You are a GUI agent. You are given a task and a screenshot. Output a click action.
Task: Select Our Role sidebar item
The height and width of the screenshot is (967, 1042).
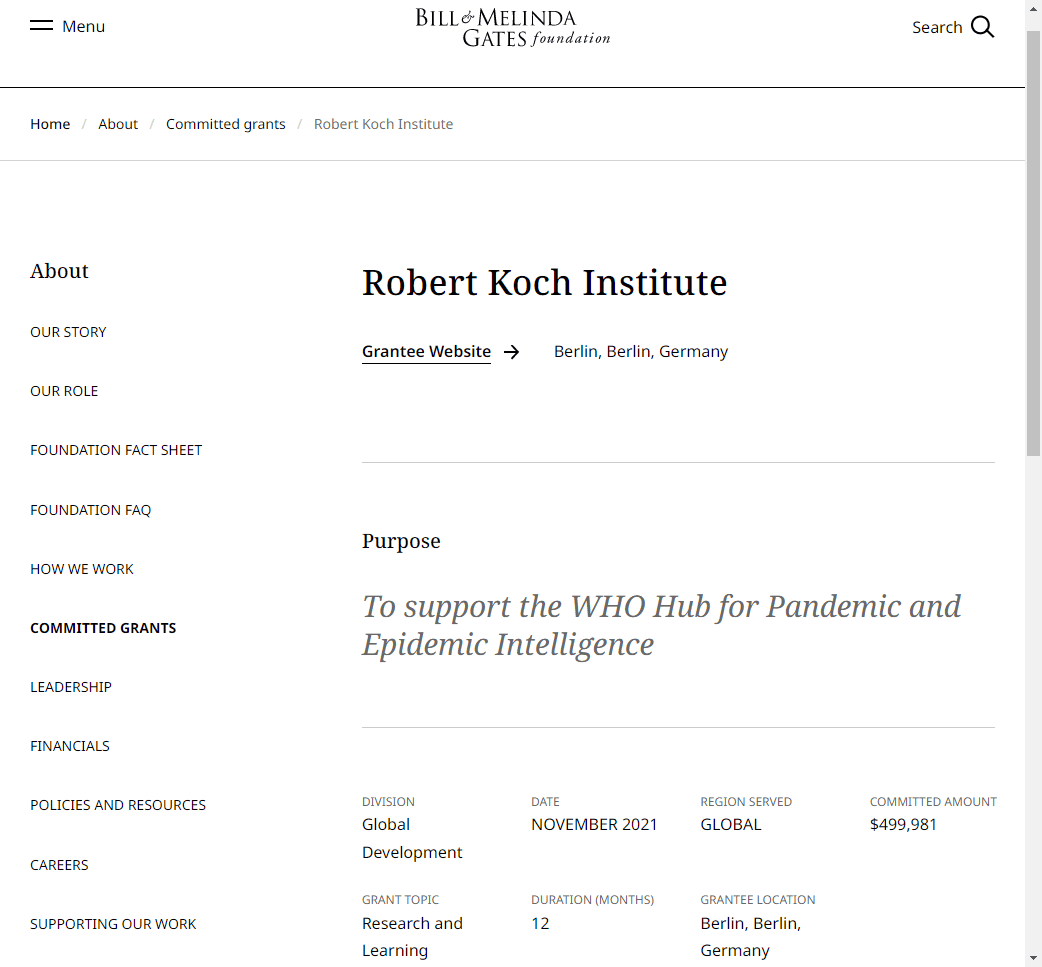pos(64,391)
